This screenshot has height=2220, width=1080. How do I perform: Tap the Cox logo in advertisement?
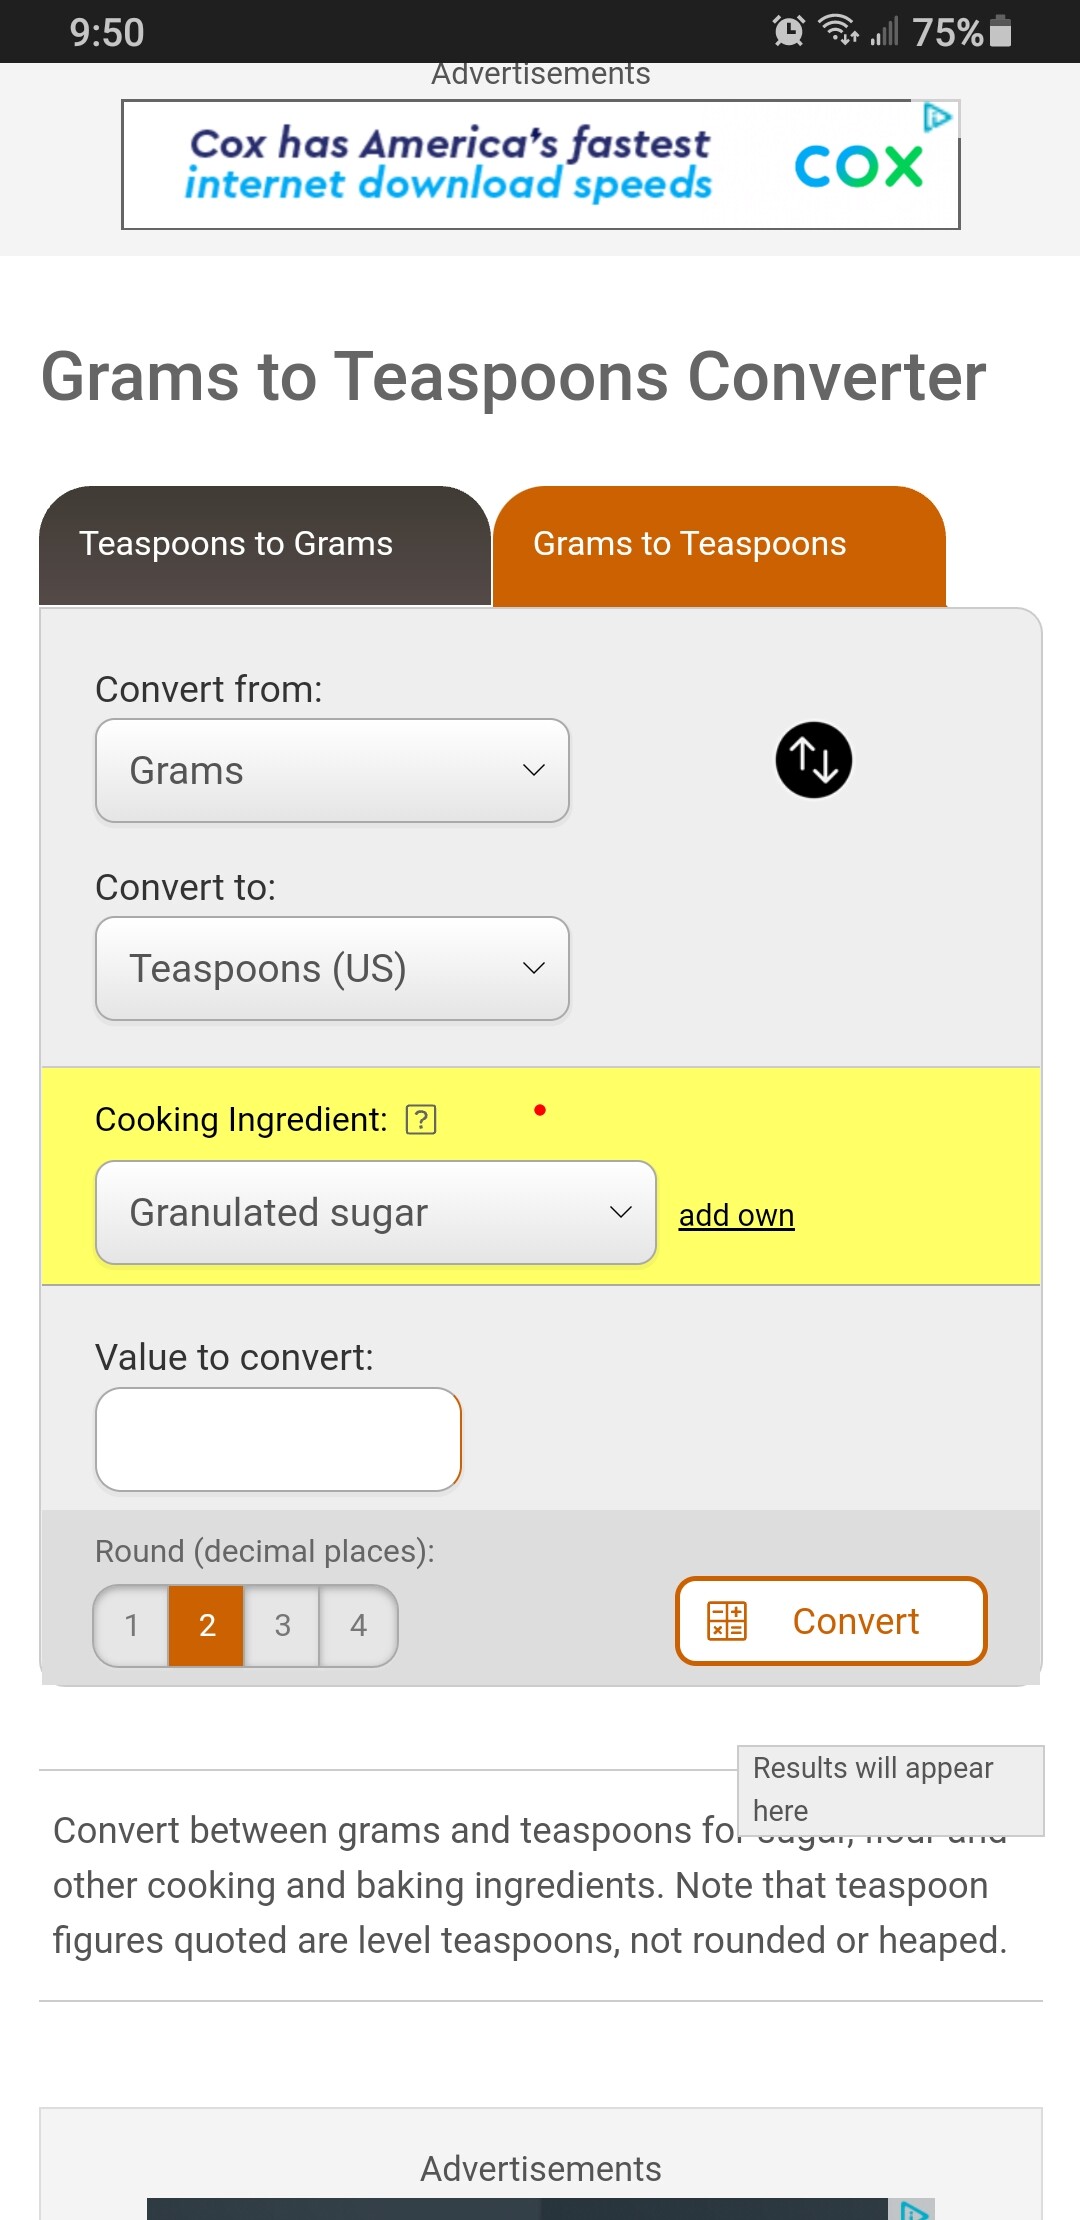coord(858,166)
